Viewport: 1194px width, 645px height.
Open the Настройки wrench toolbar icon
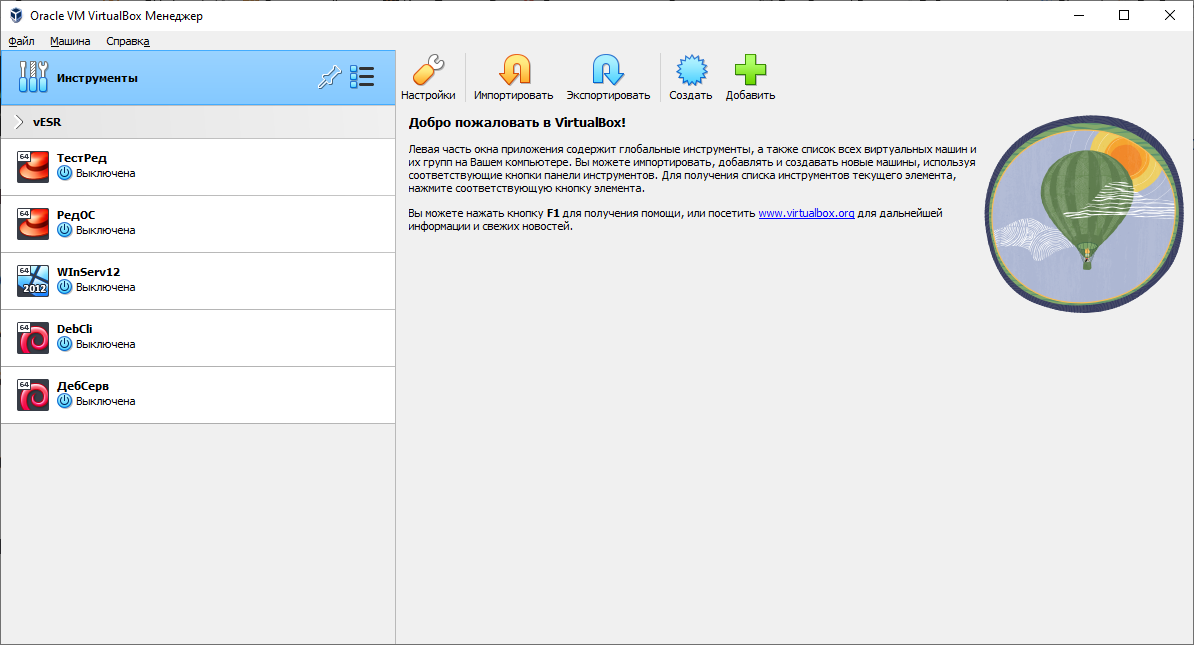(428, 70)
